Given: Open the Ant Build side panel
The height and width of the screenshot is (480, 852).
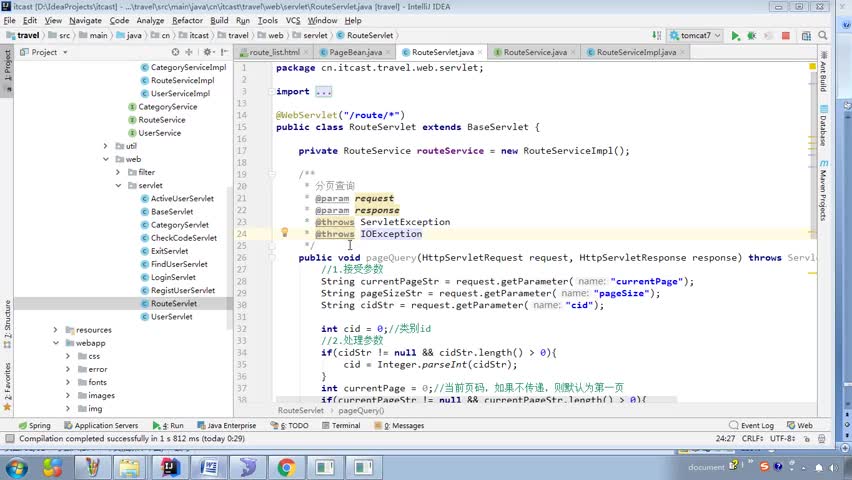Looking at the screenshot, I should [x=823, y=72].
